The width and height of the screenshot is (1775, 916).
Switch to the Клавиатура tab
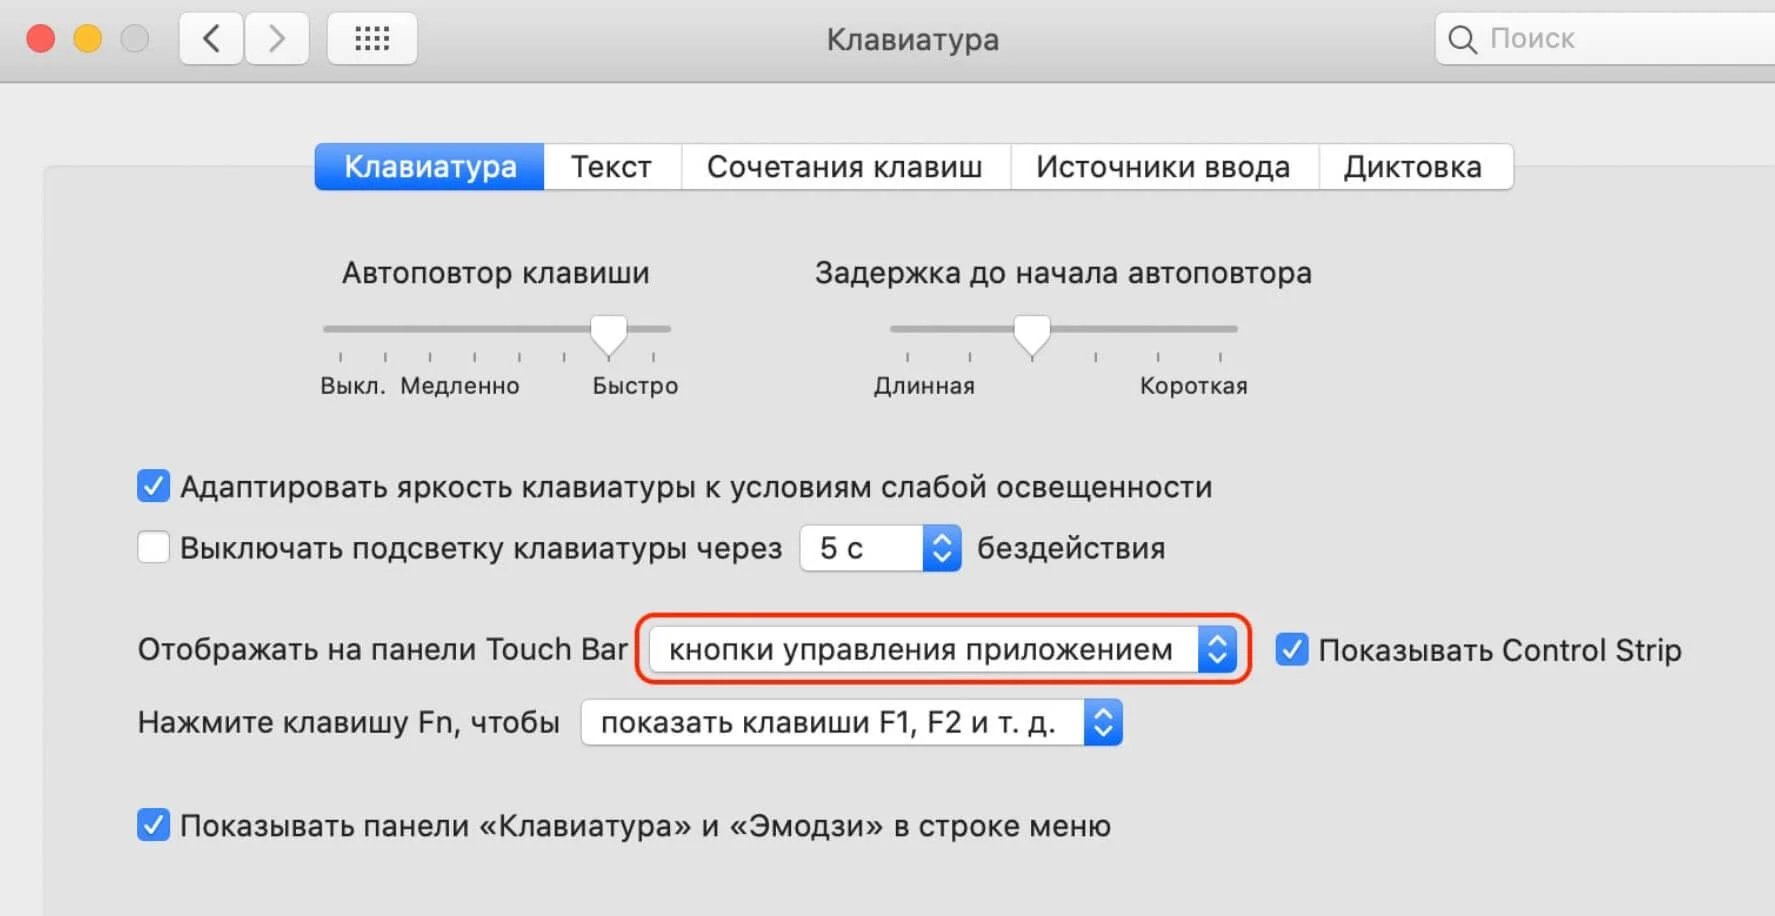click(430, 167)
